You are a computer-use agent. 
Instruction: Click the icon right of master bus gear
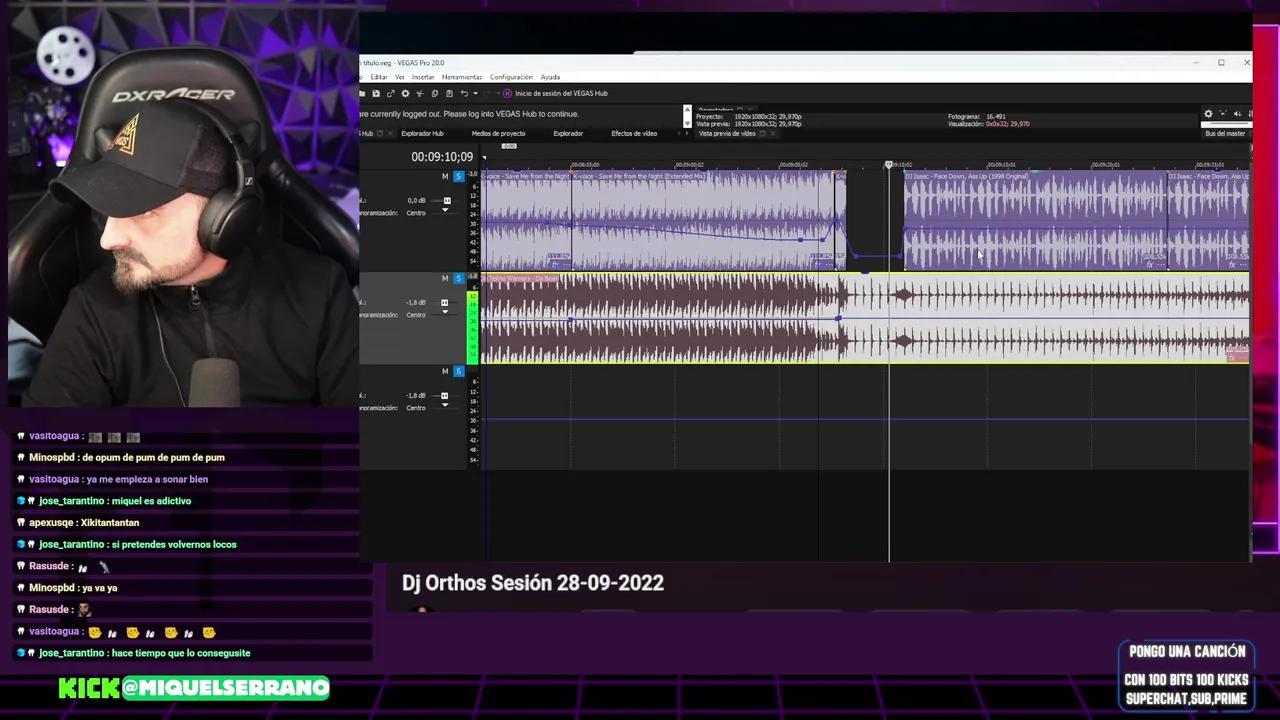tap(1223, 113)
